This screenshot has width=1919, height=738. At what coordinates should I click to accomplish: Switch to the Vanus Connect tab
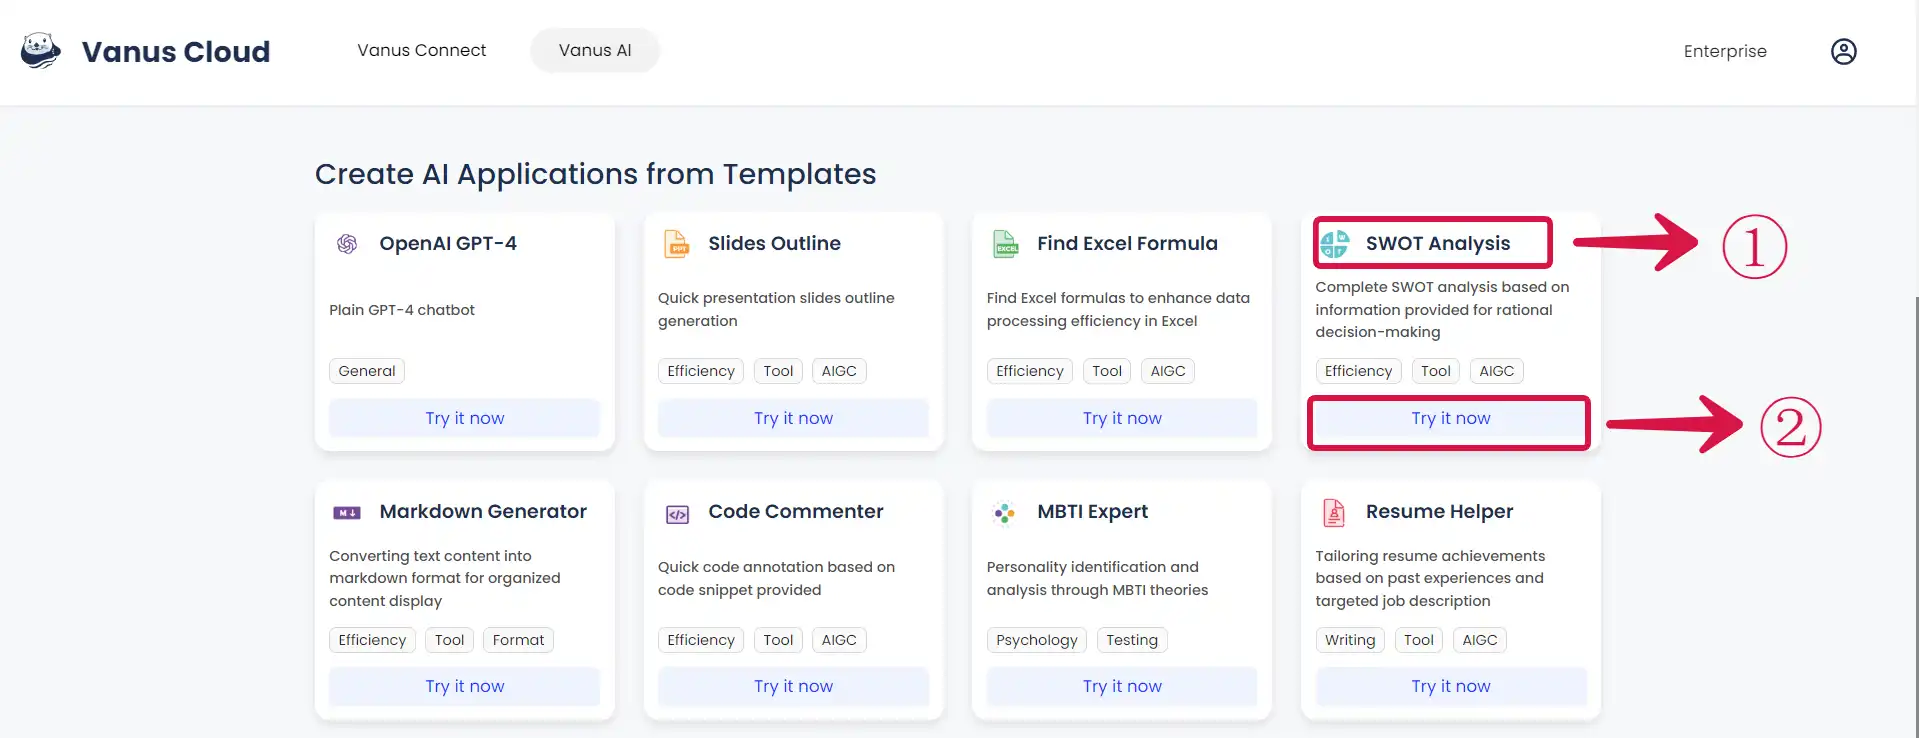coord(422,50)
